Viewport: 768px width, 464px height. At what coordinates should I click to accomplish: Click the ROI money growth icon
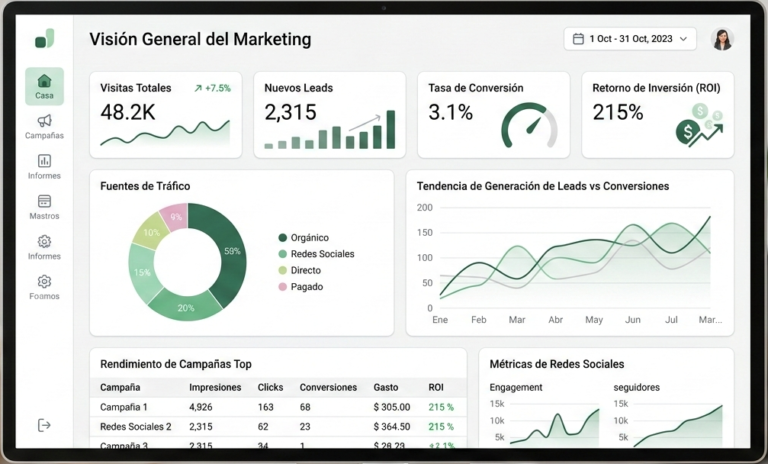pyautogui.click(x=697, y=126)
